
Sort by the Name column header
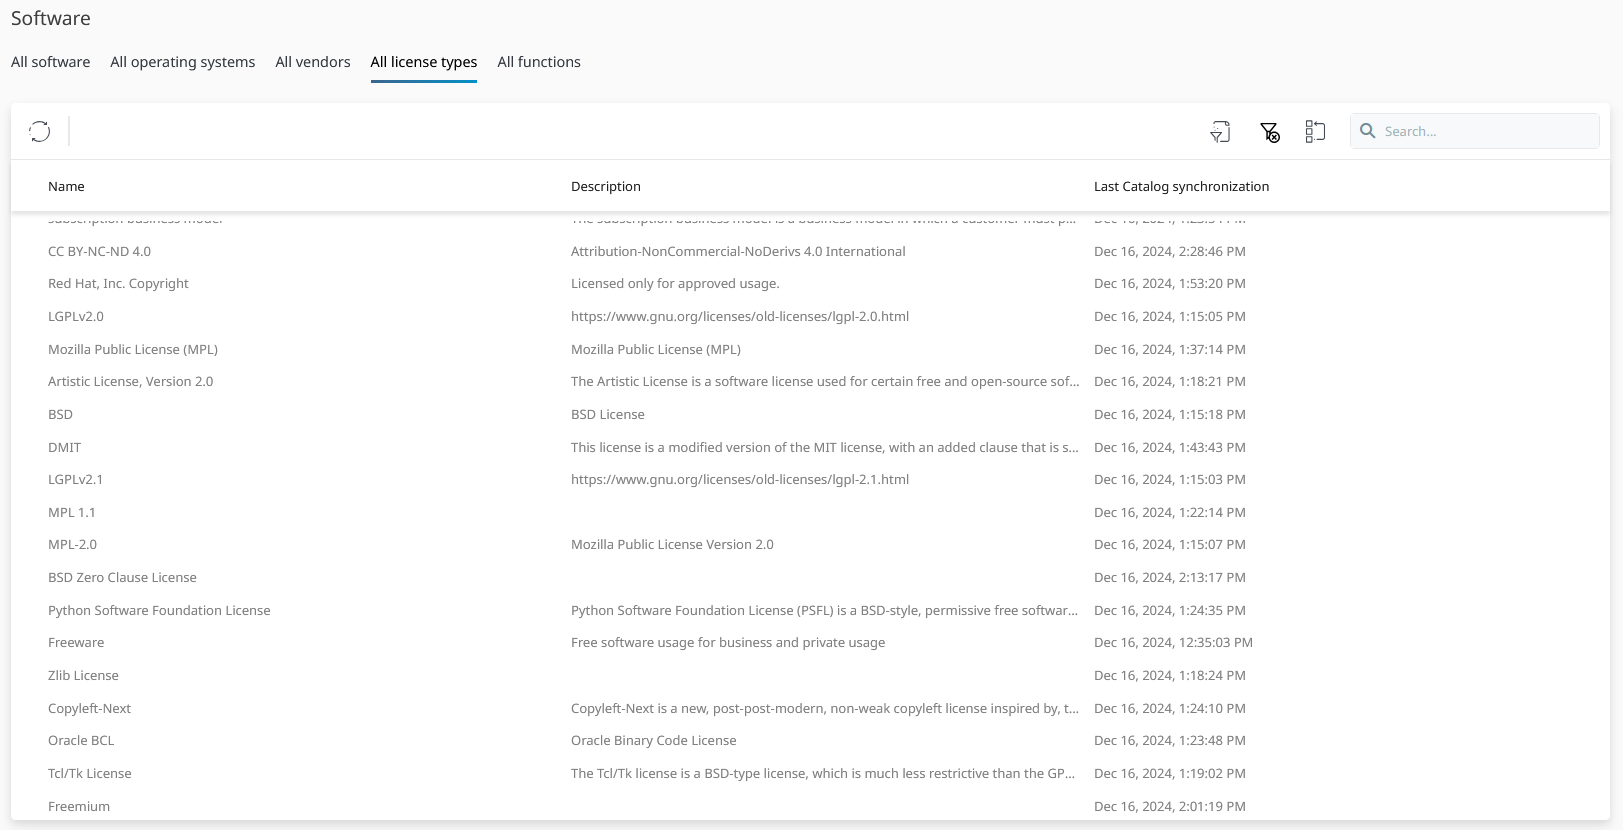click(x=66, y=187)
